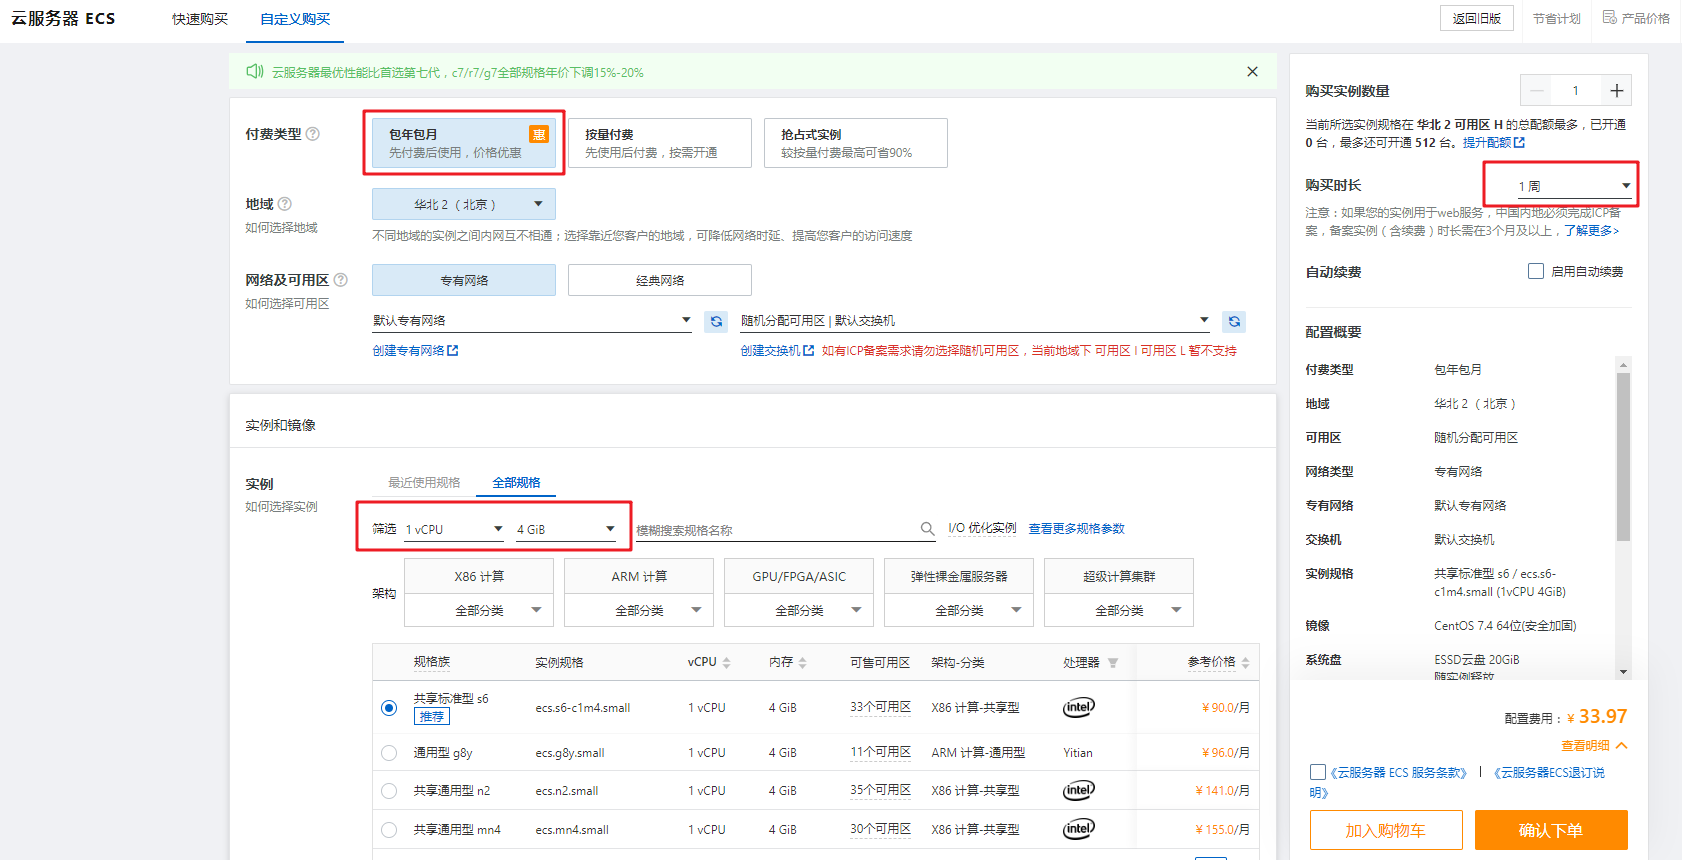Close the green announcement banner

pyautogui.click(x=1252, y=72)
